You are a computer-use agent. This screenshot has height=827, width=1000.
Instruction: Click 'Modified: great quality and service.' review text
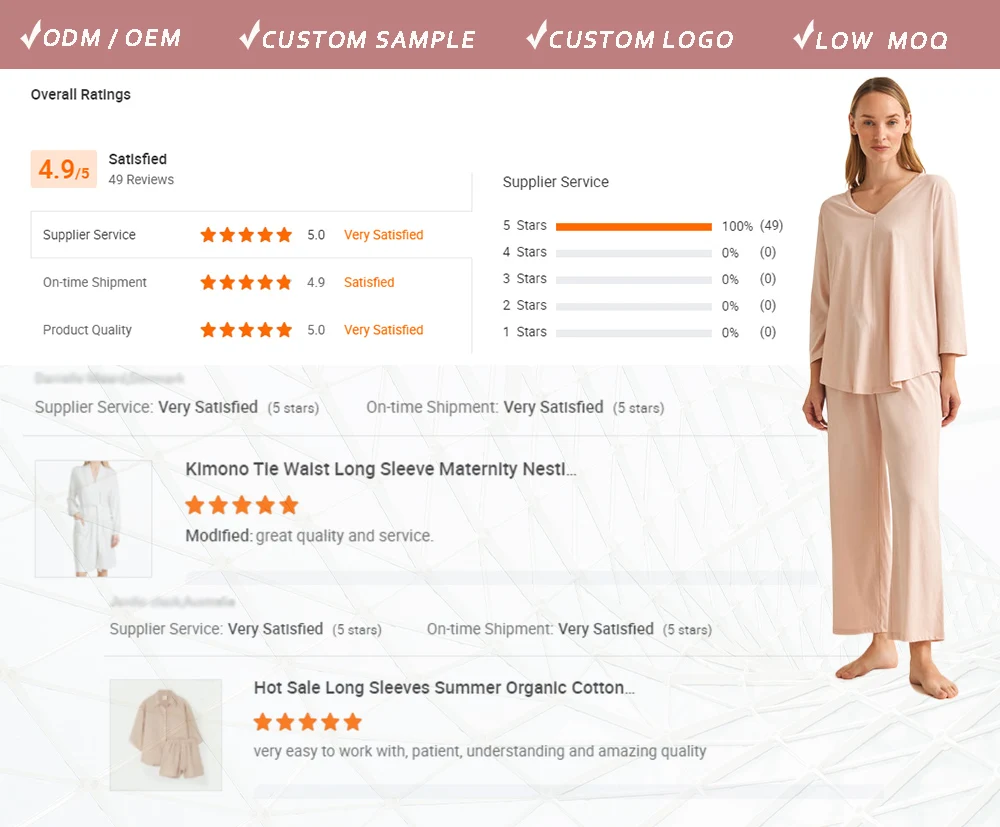(x=309, y=536)
